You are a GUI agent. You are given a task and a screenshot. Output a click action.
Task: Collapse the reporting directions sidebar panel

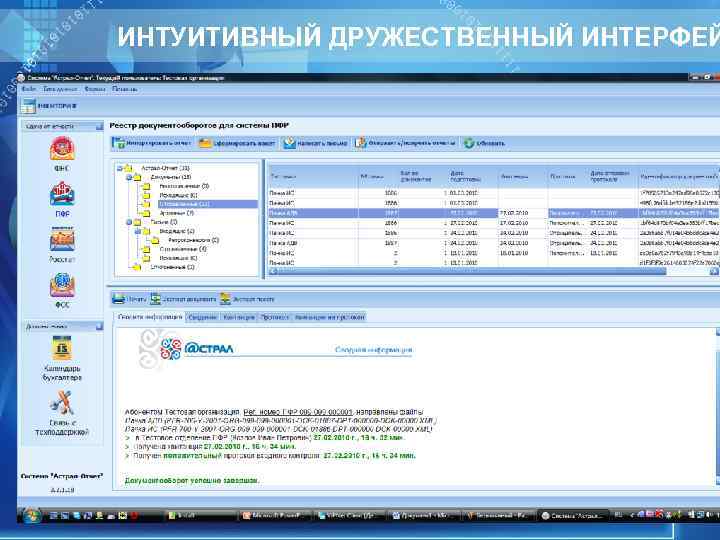pos(99,126)
